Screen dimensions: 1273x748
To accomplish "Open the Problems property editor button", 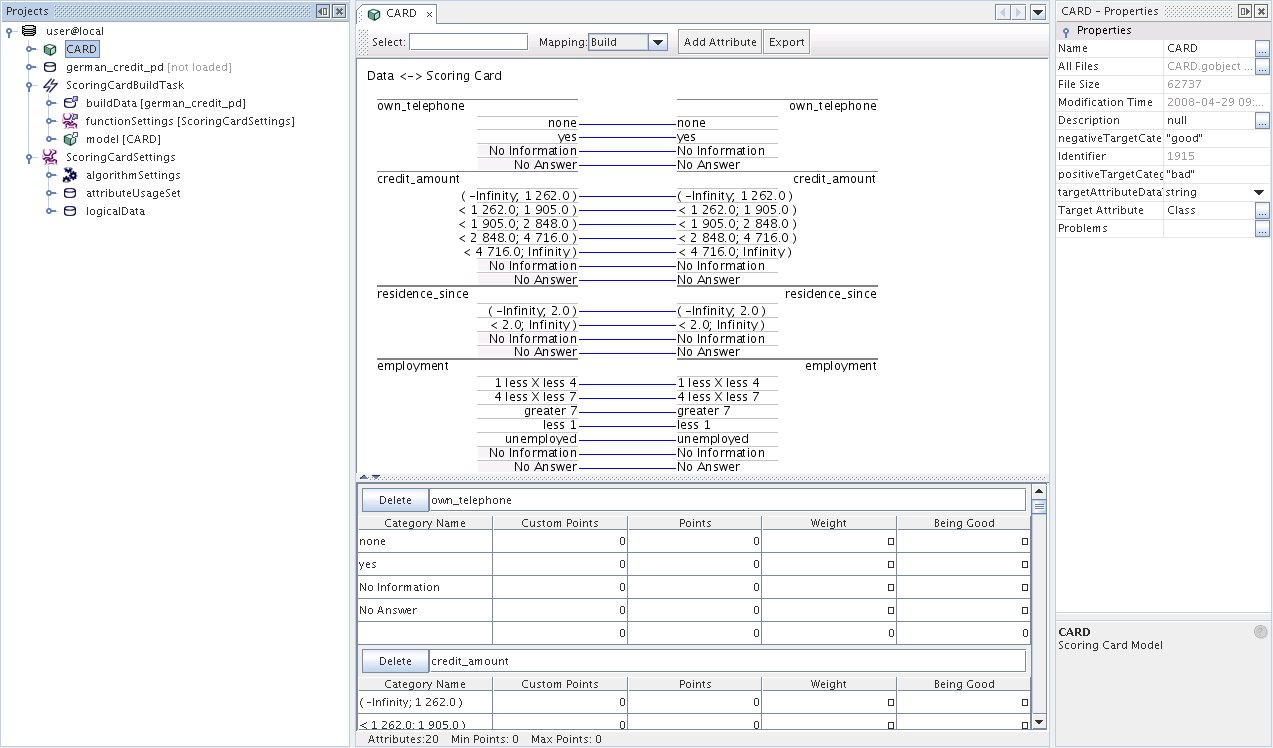I will click(x=1262, y=228).
